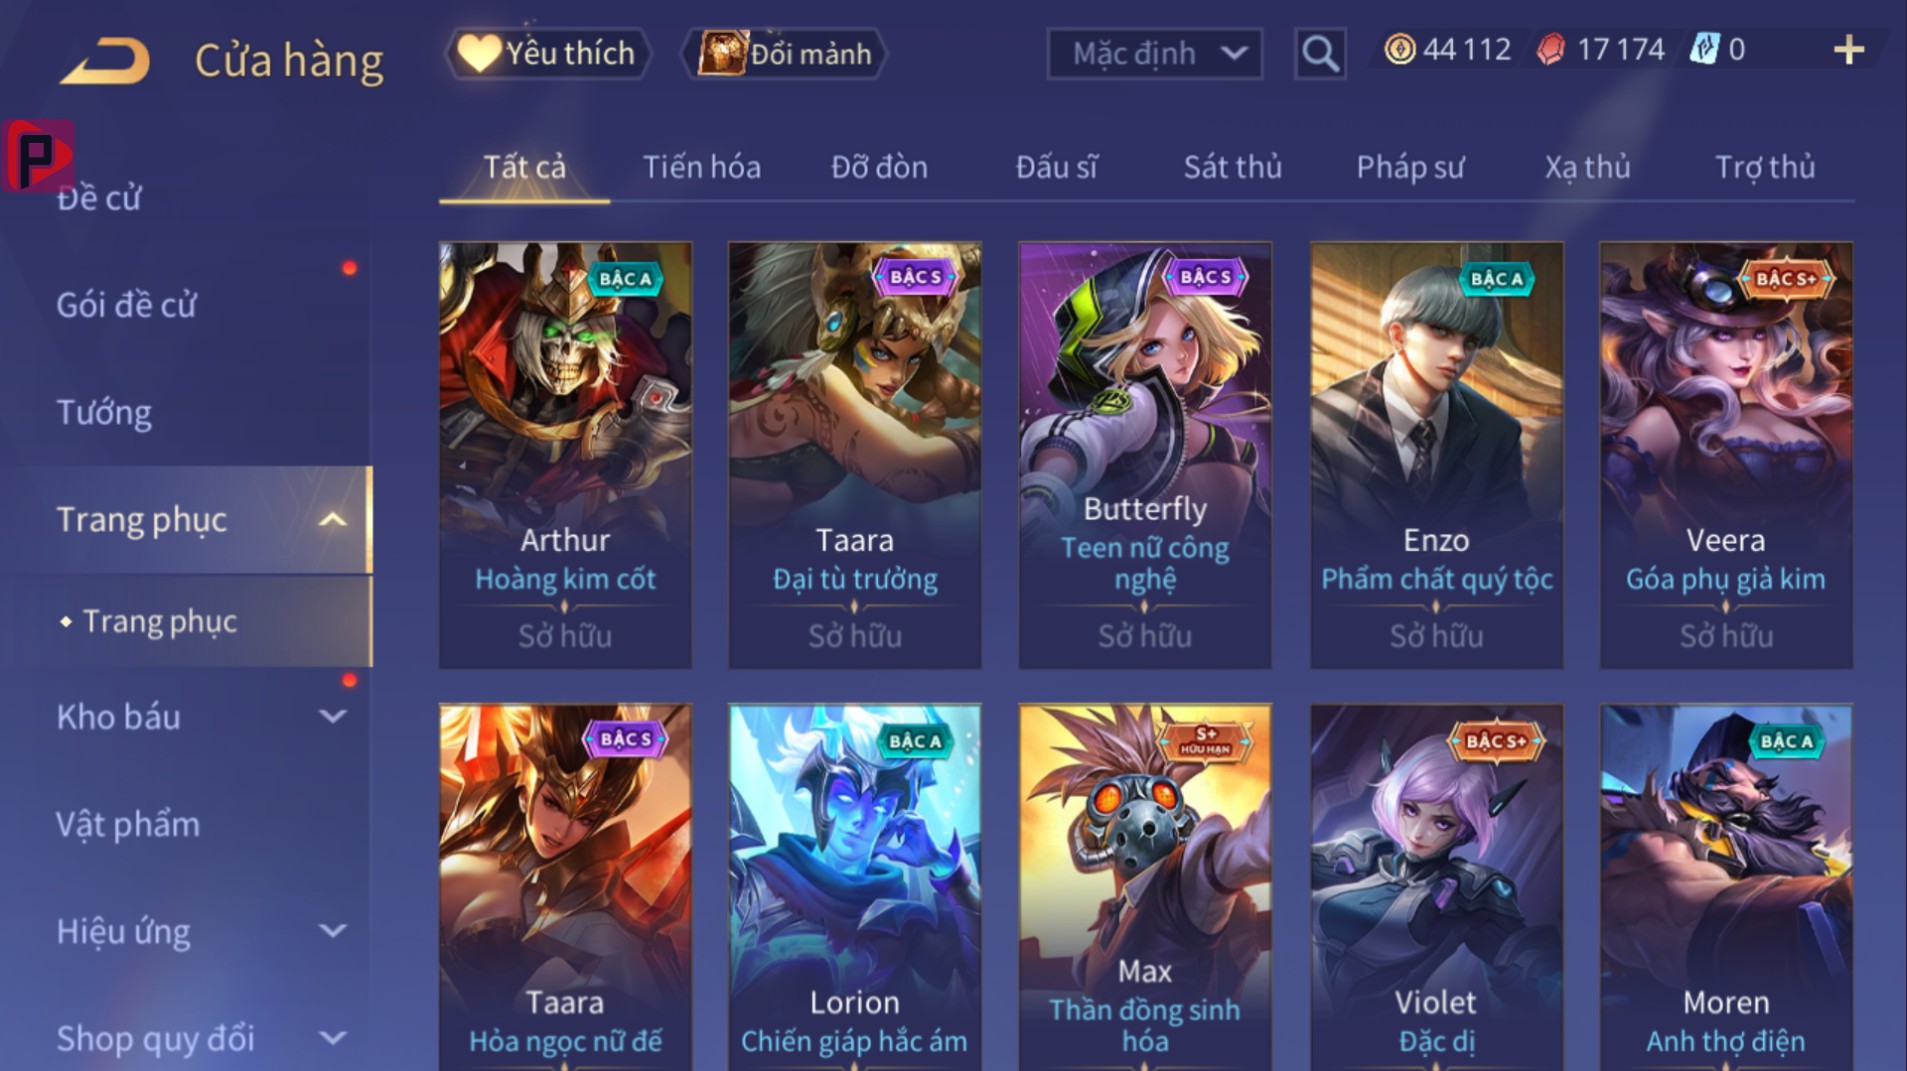Screen dimensions: 1907x1071
Task: Go back using the return arrow icon
Action: coord(105,60)
